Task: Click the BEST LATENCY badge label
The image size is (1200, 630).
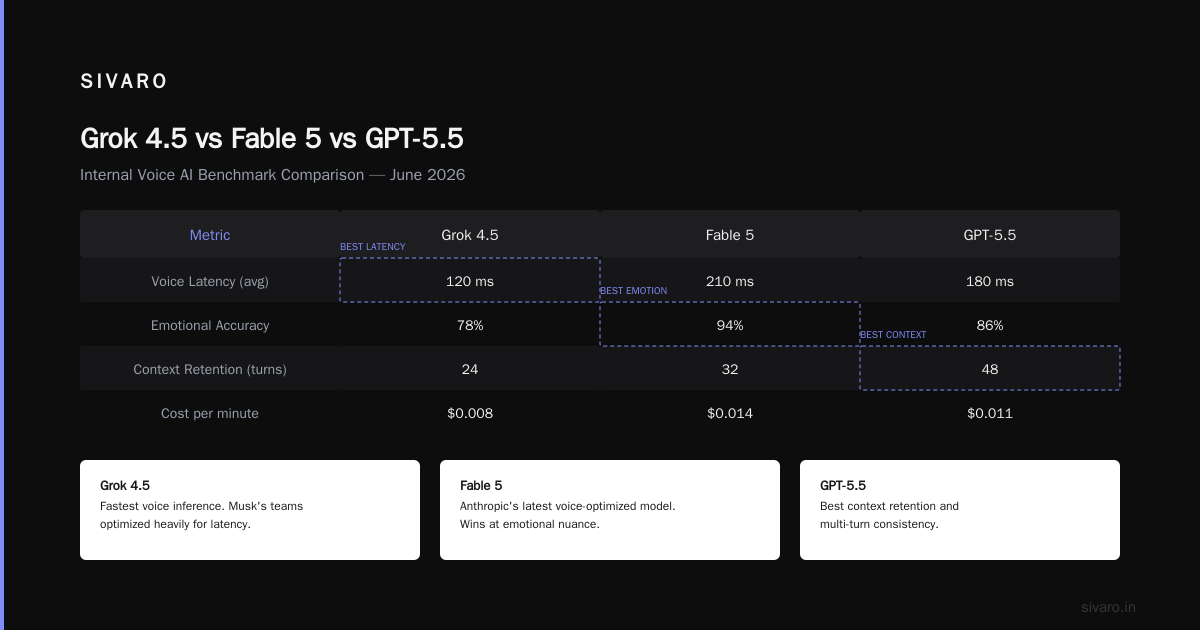Action: tap(373, 247)
